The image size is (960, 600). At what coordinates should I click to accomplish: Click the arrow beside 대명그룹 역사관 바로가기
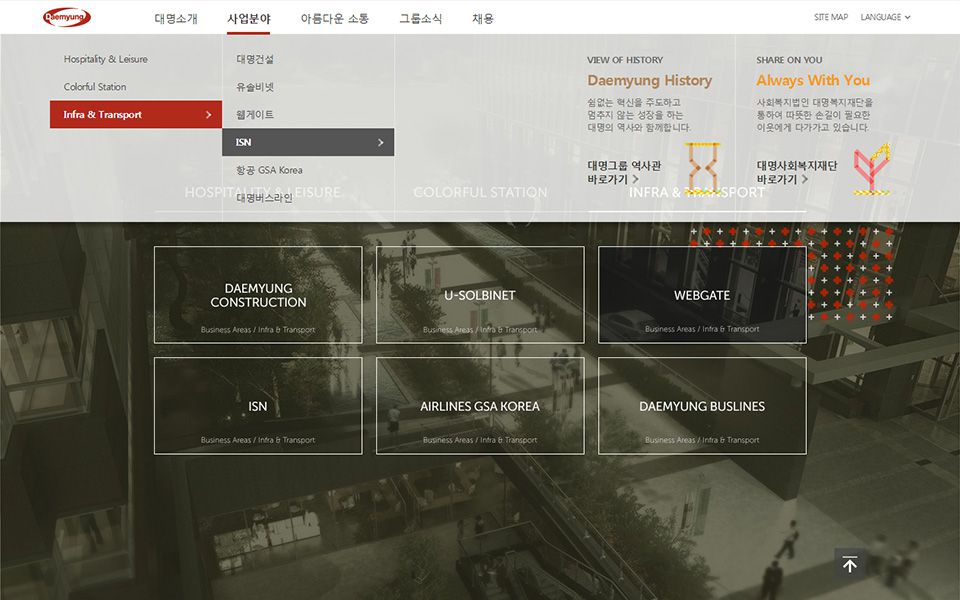[x=636, y=180]
